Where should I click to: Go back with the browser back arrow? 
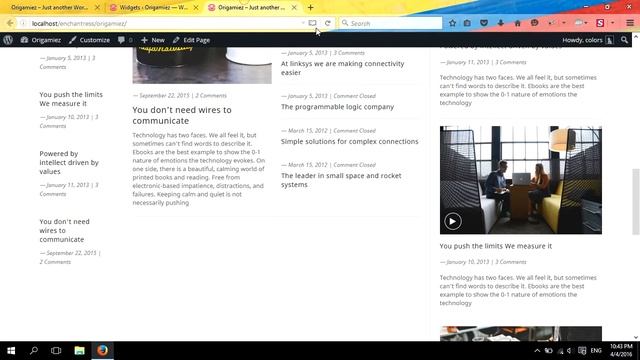(x=10, y=23)
